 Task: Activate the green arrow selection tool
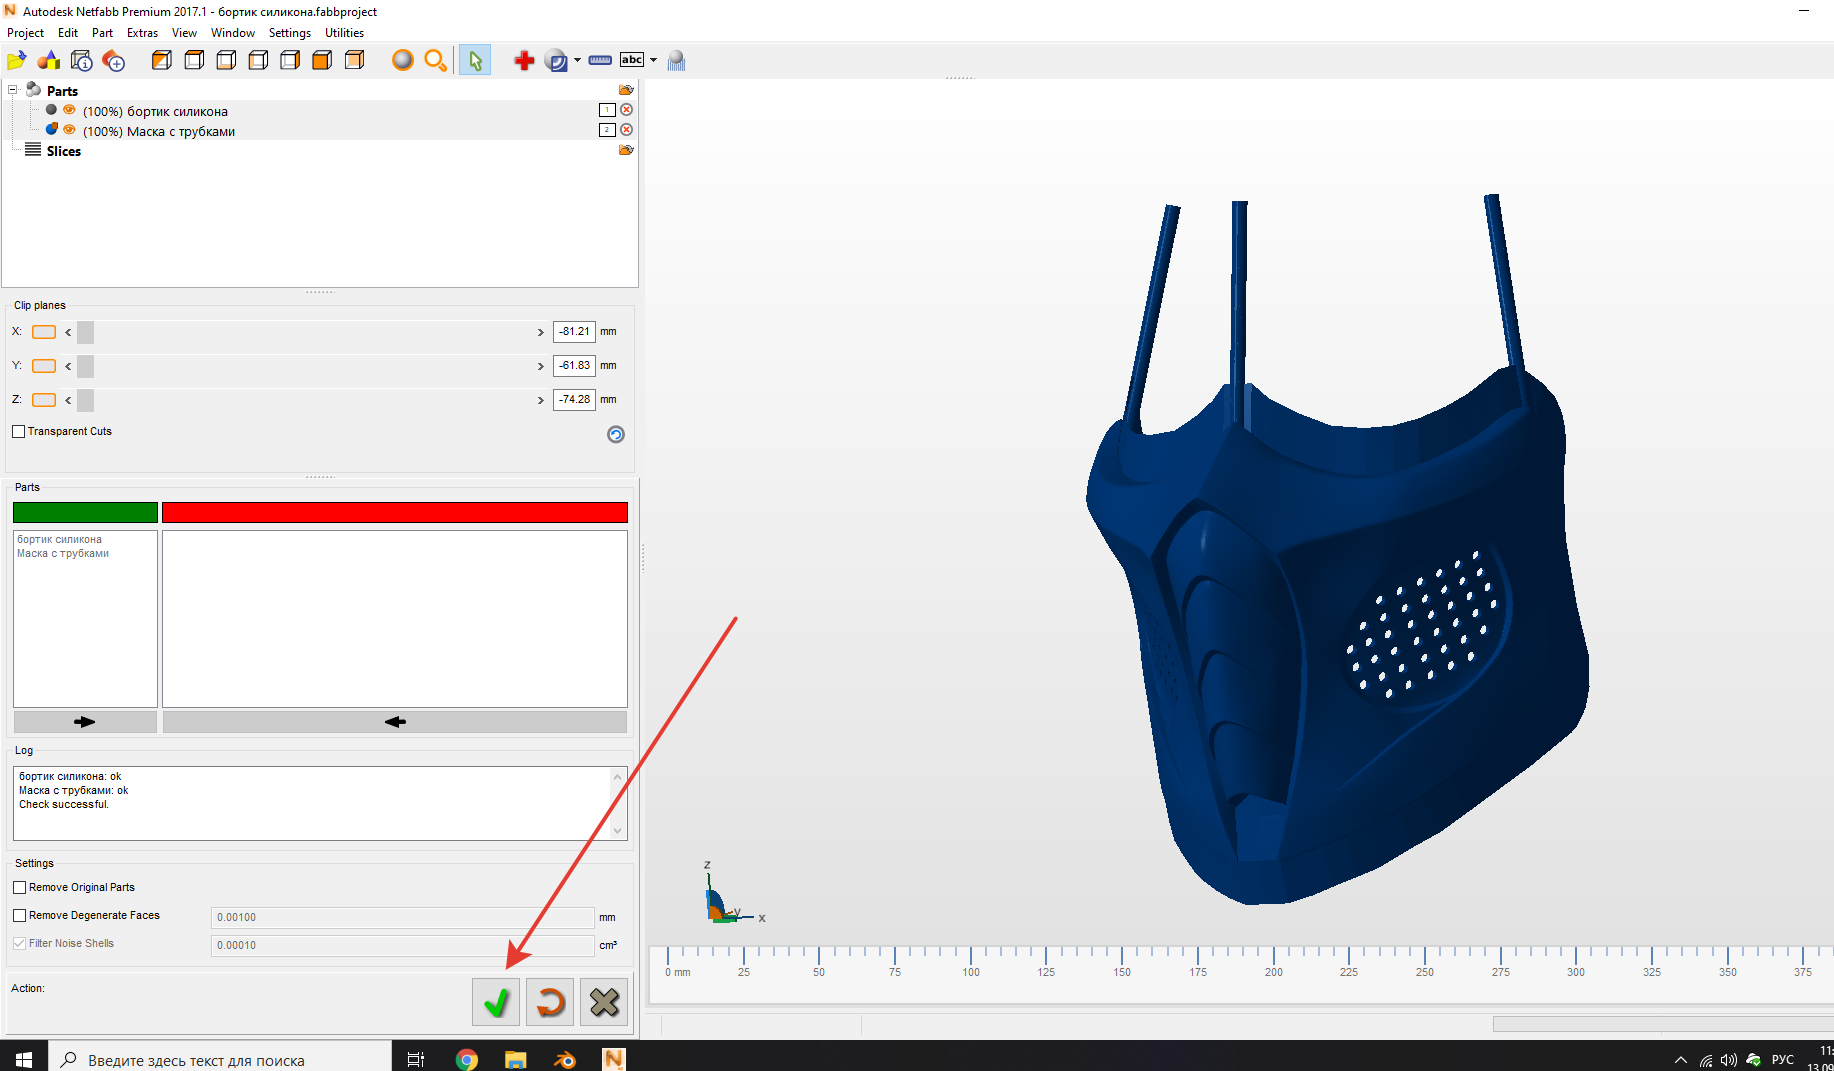[475, 61]
